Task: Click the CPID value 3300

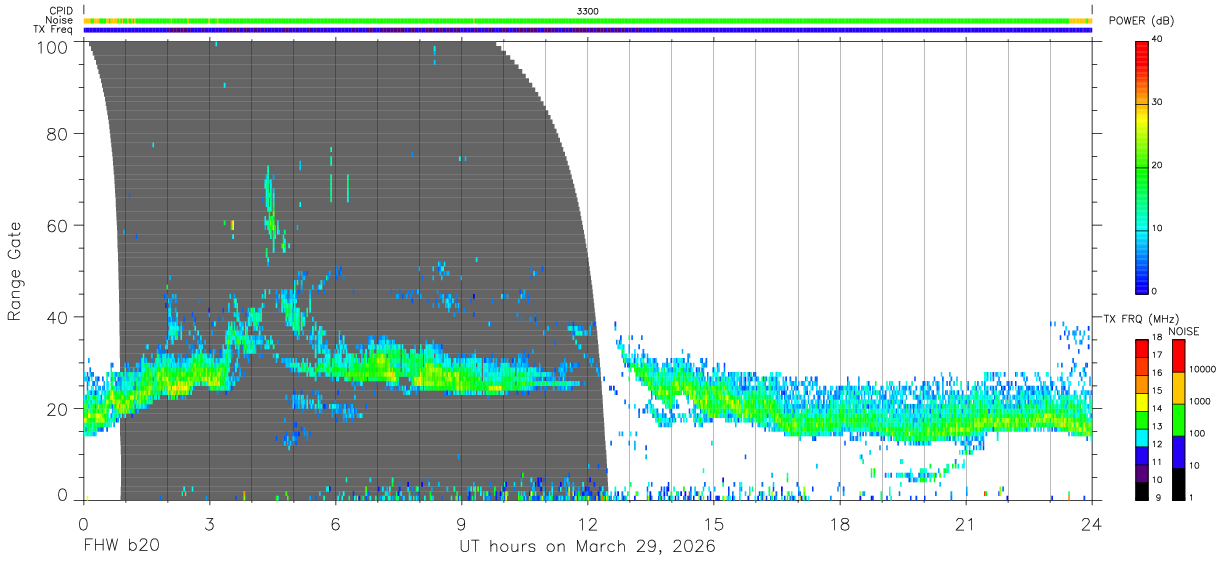Action: point(588,10)
